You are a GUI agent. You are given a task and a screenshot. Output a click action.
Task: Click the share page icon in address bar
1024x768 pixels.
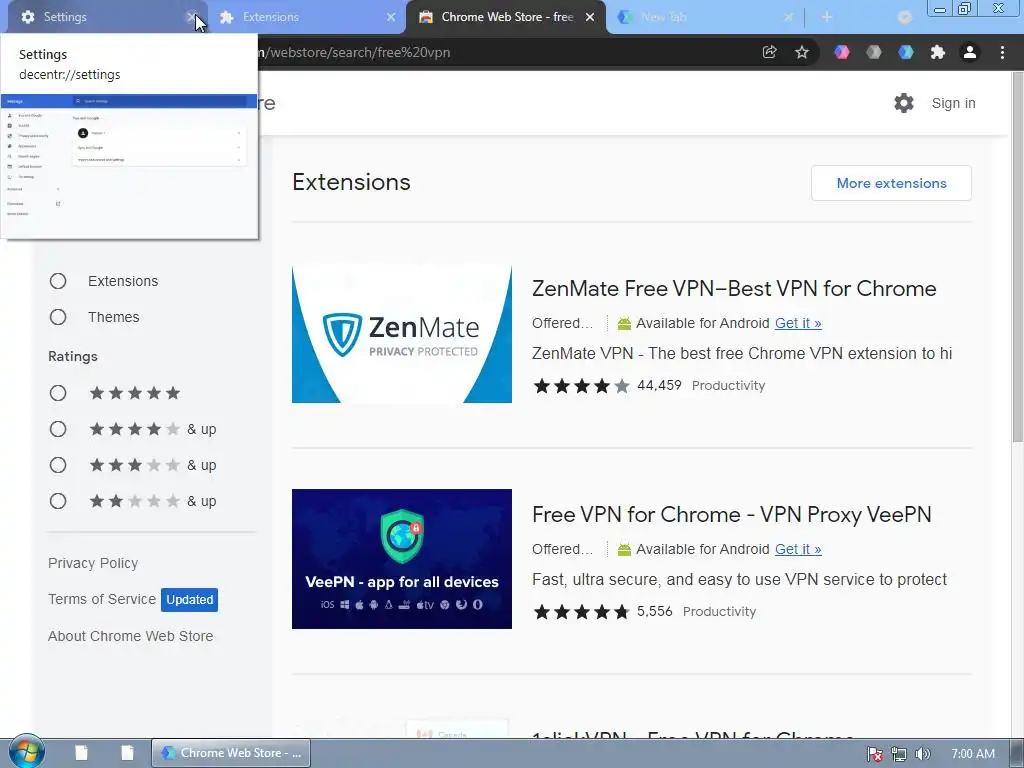[769, 52]
